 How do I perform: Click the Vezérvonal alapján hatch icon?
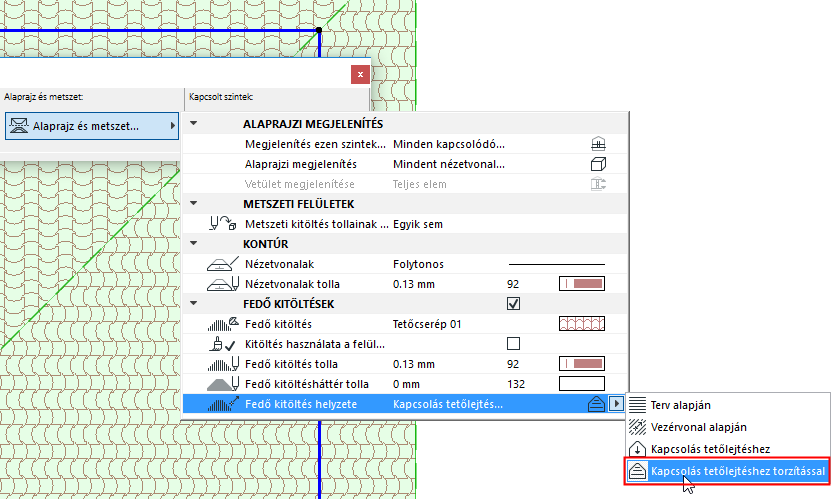tap(637, 427)
